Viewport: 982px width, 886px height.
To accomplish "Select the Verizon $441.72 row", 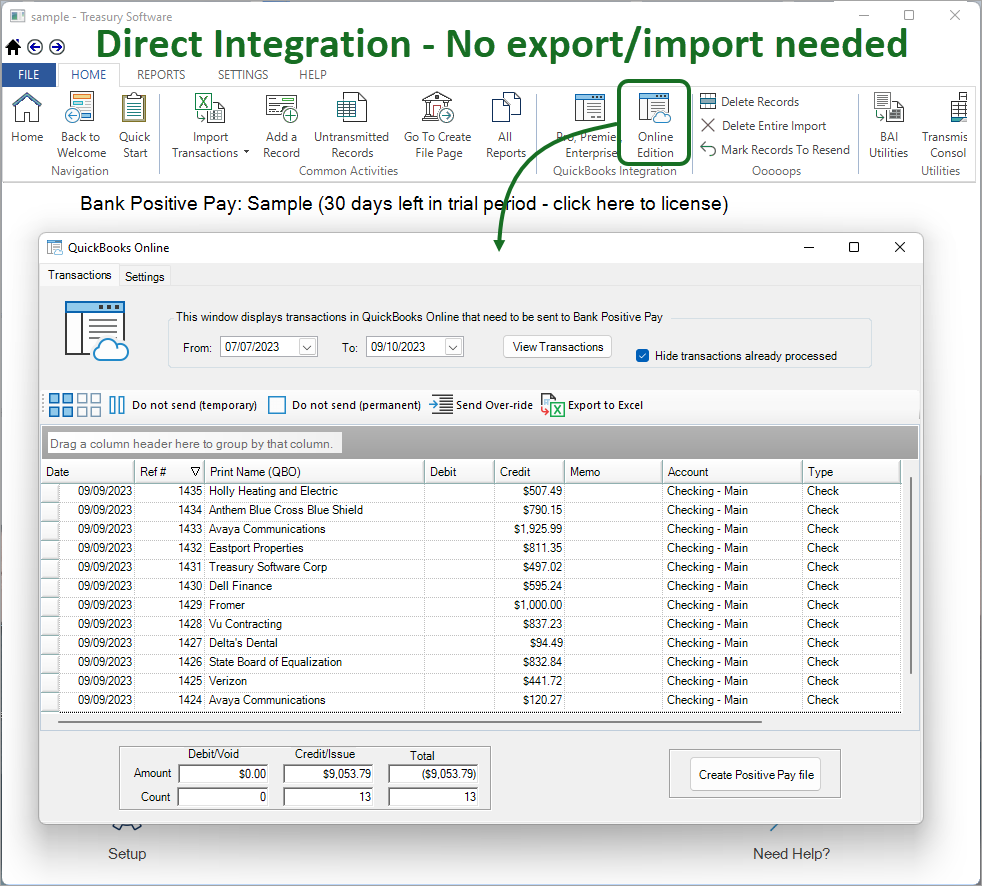I will (x=472, y=681).
